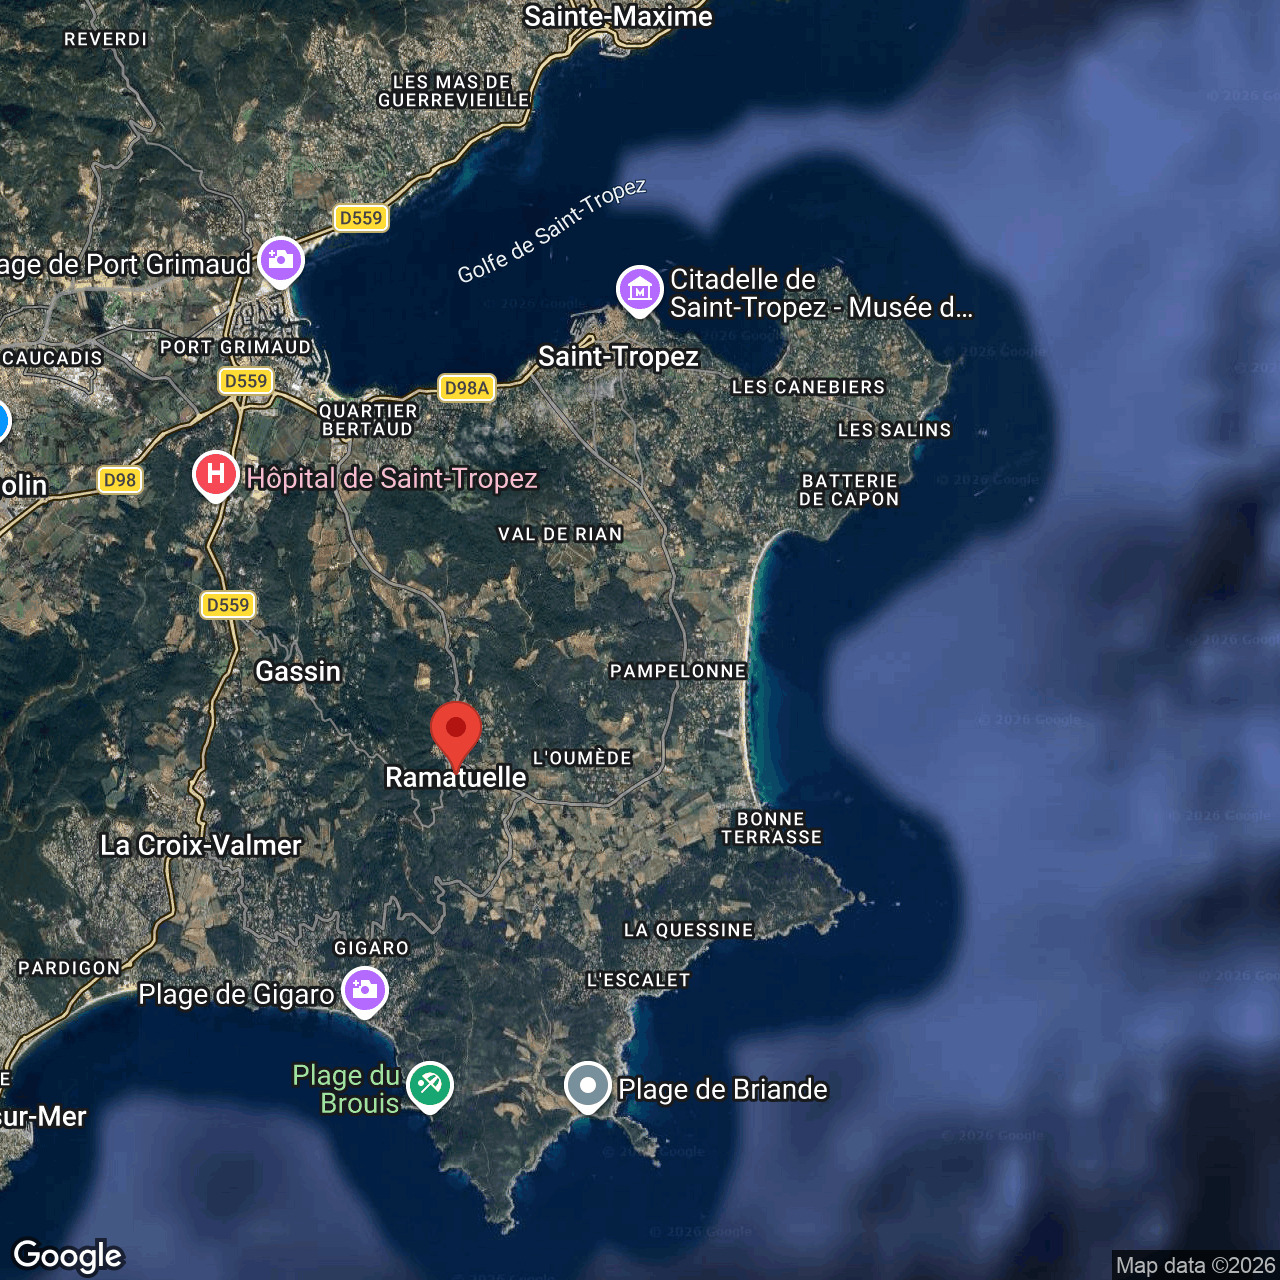
Task: Click the Citadelle de Saint-Tropez text label
Action: pyautogui.click(x=820, y=293)
